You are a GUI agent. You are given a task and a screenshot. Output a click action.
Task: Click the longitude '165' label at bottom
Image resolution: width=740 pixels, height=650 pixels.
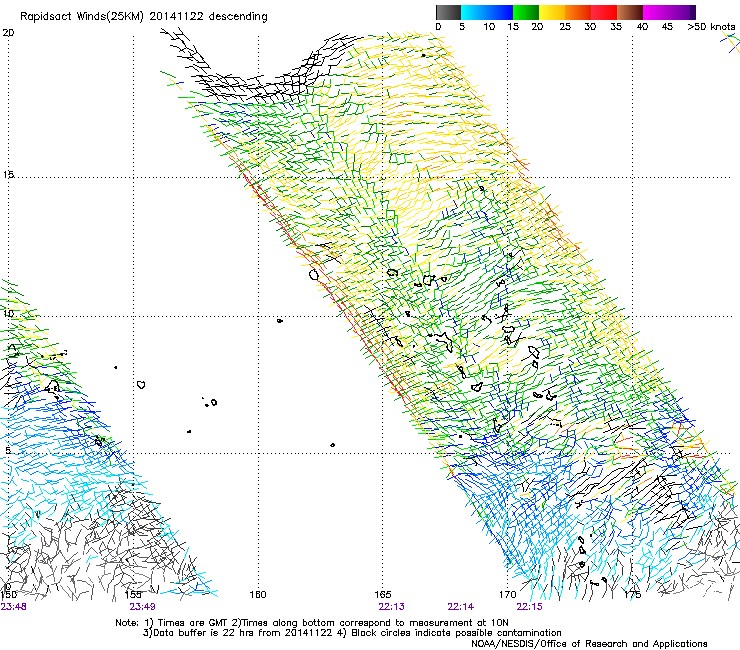coord(382,594)
